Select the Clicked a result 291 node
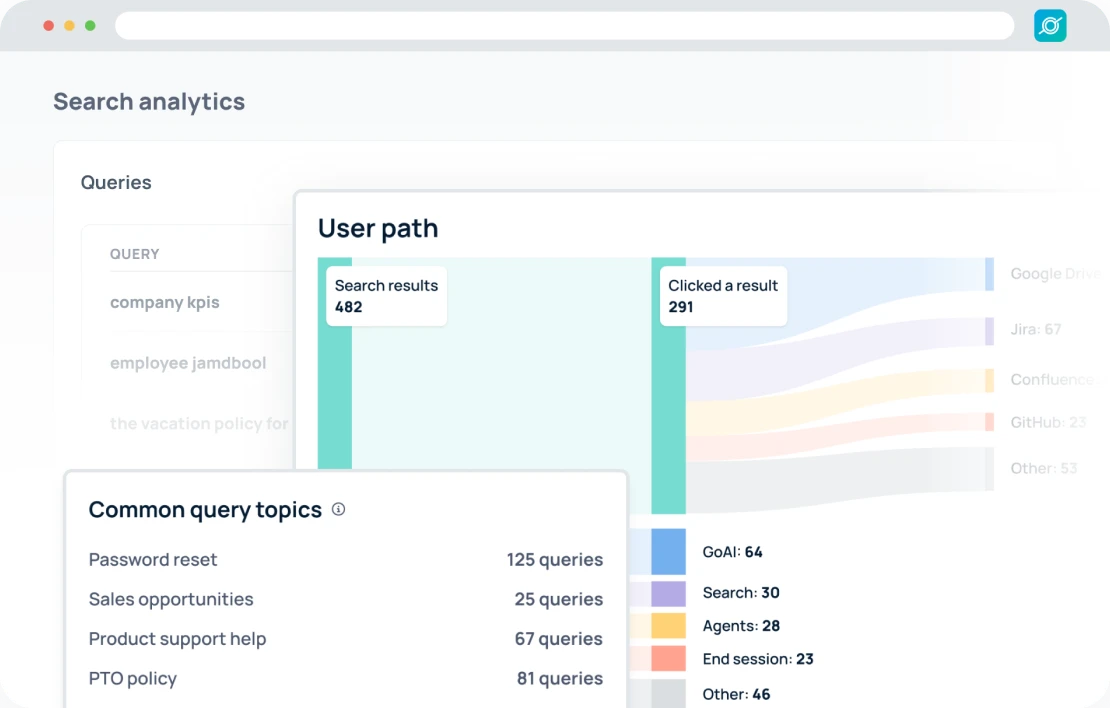Screen dimensions: 1110x708 coord(723,296)
